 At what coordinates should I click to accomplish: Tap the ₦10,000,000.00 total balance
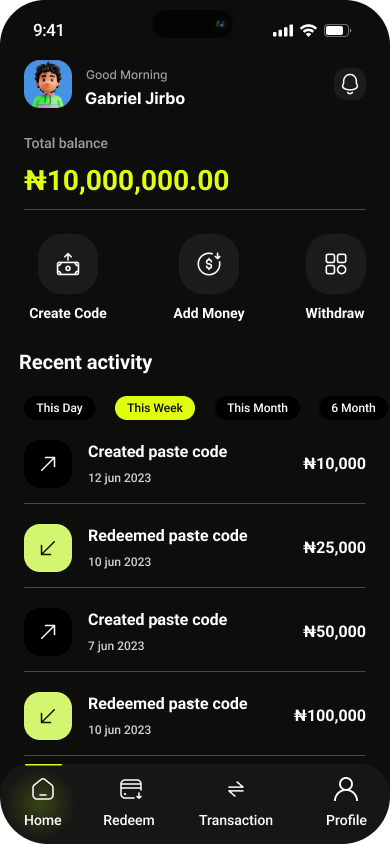[127, 180]
